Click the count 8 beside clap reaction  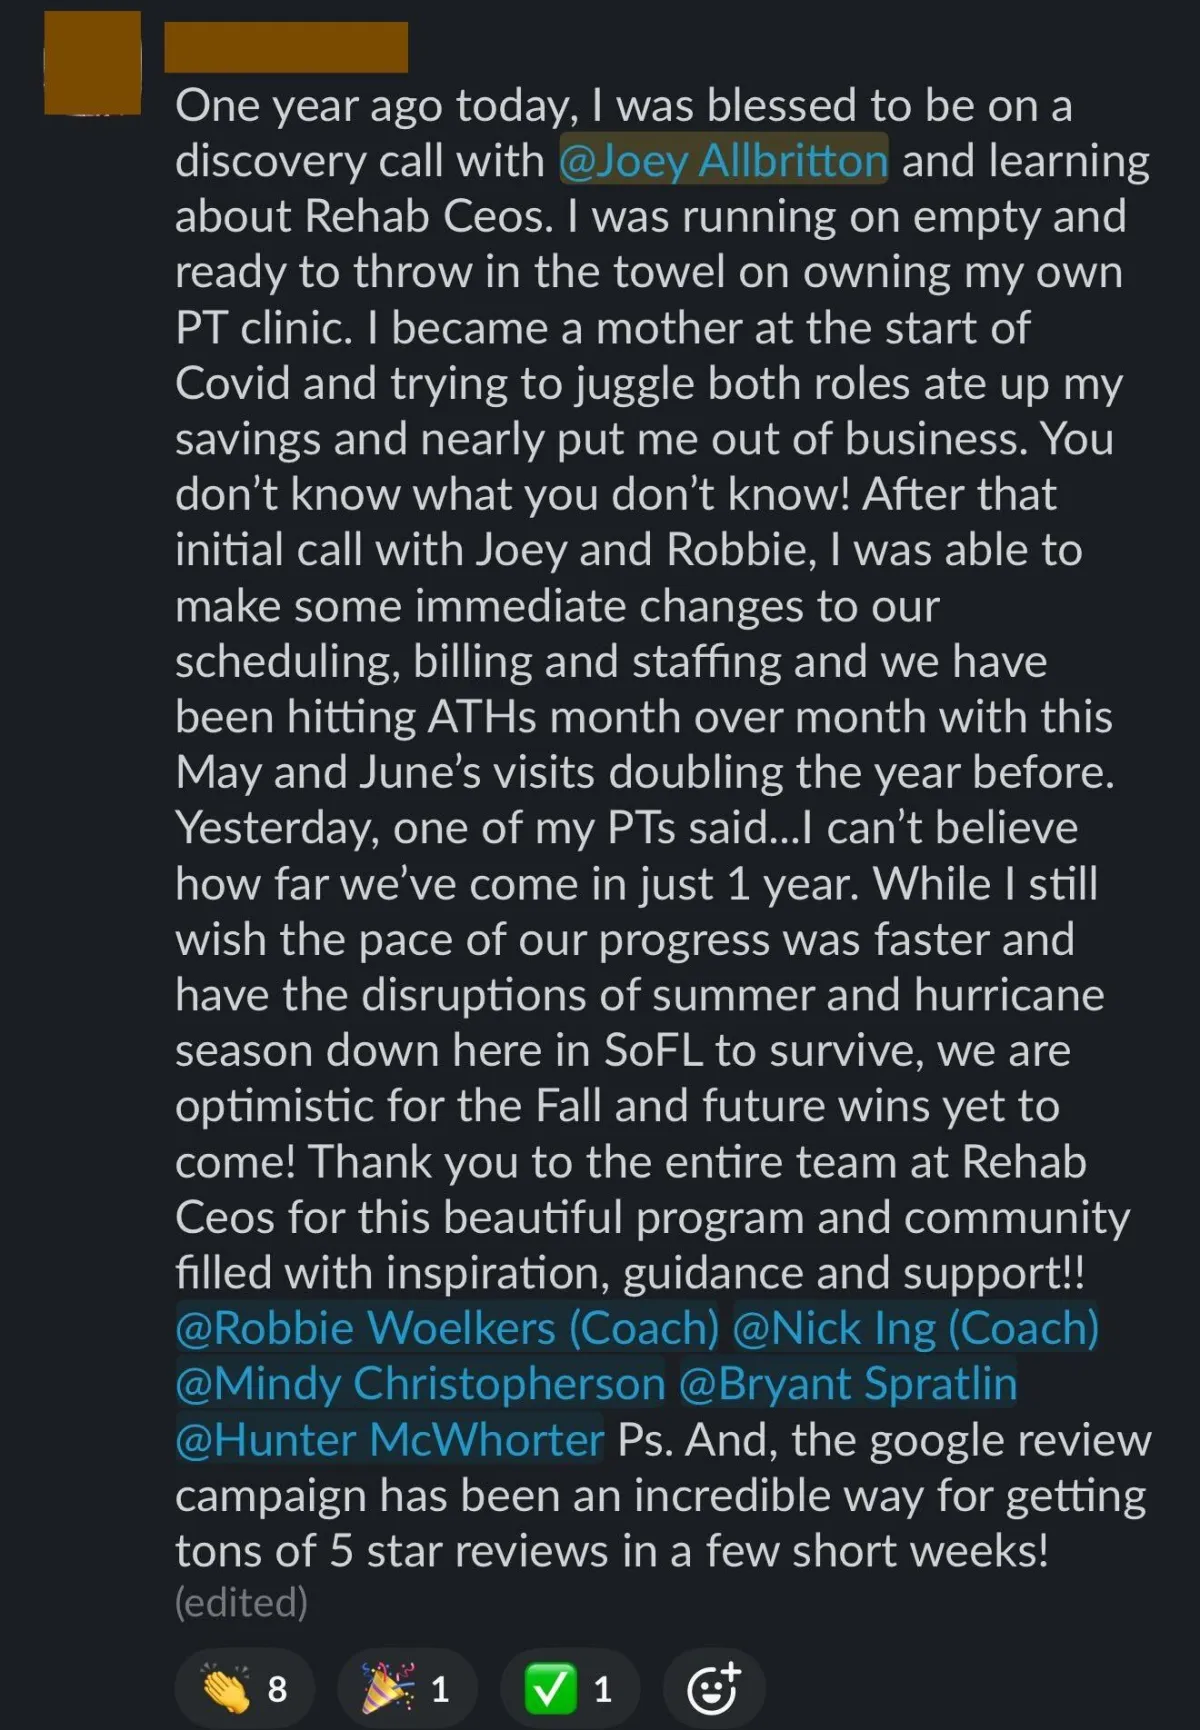(x=277, y=1689)
